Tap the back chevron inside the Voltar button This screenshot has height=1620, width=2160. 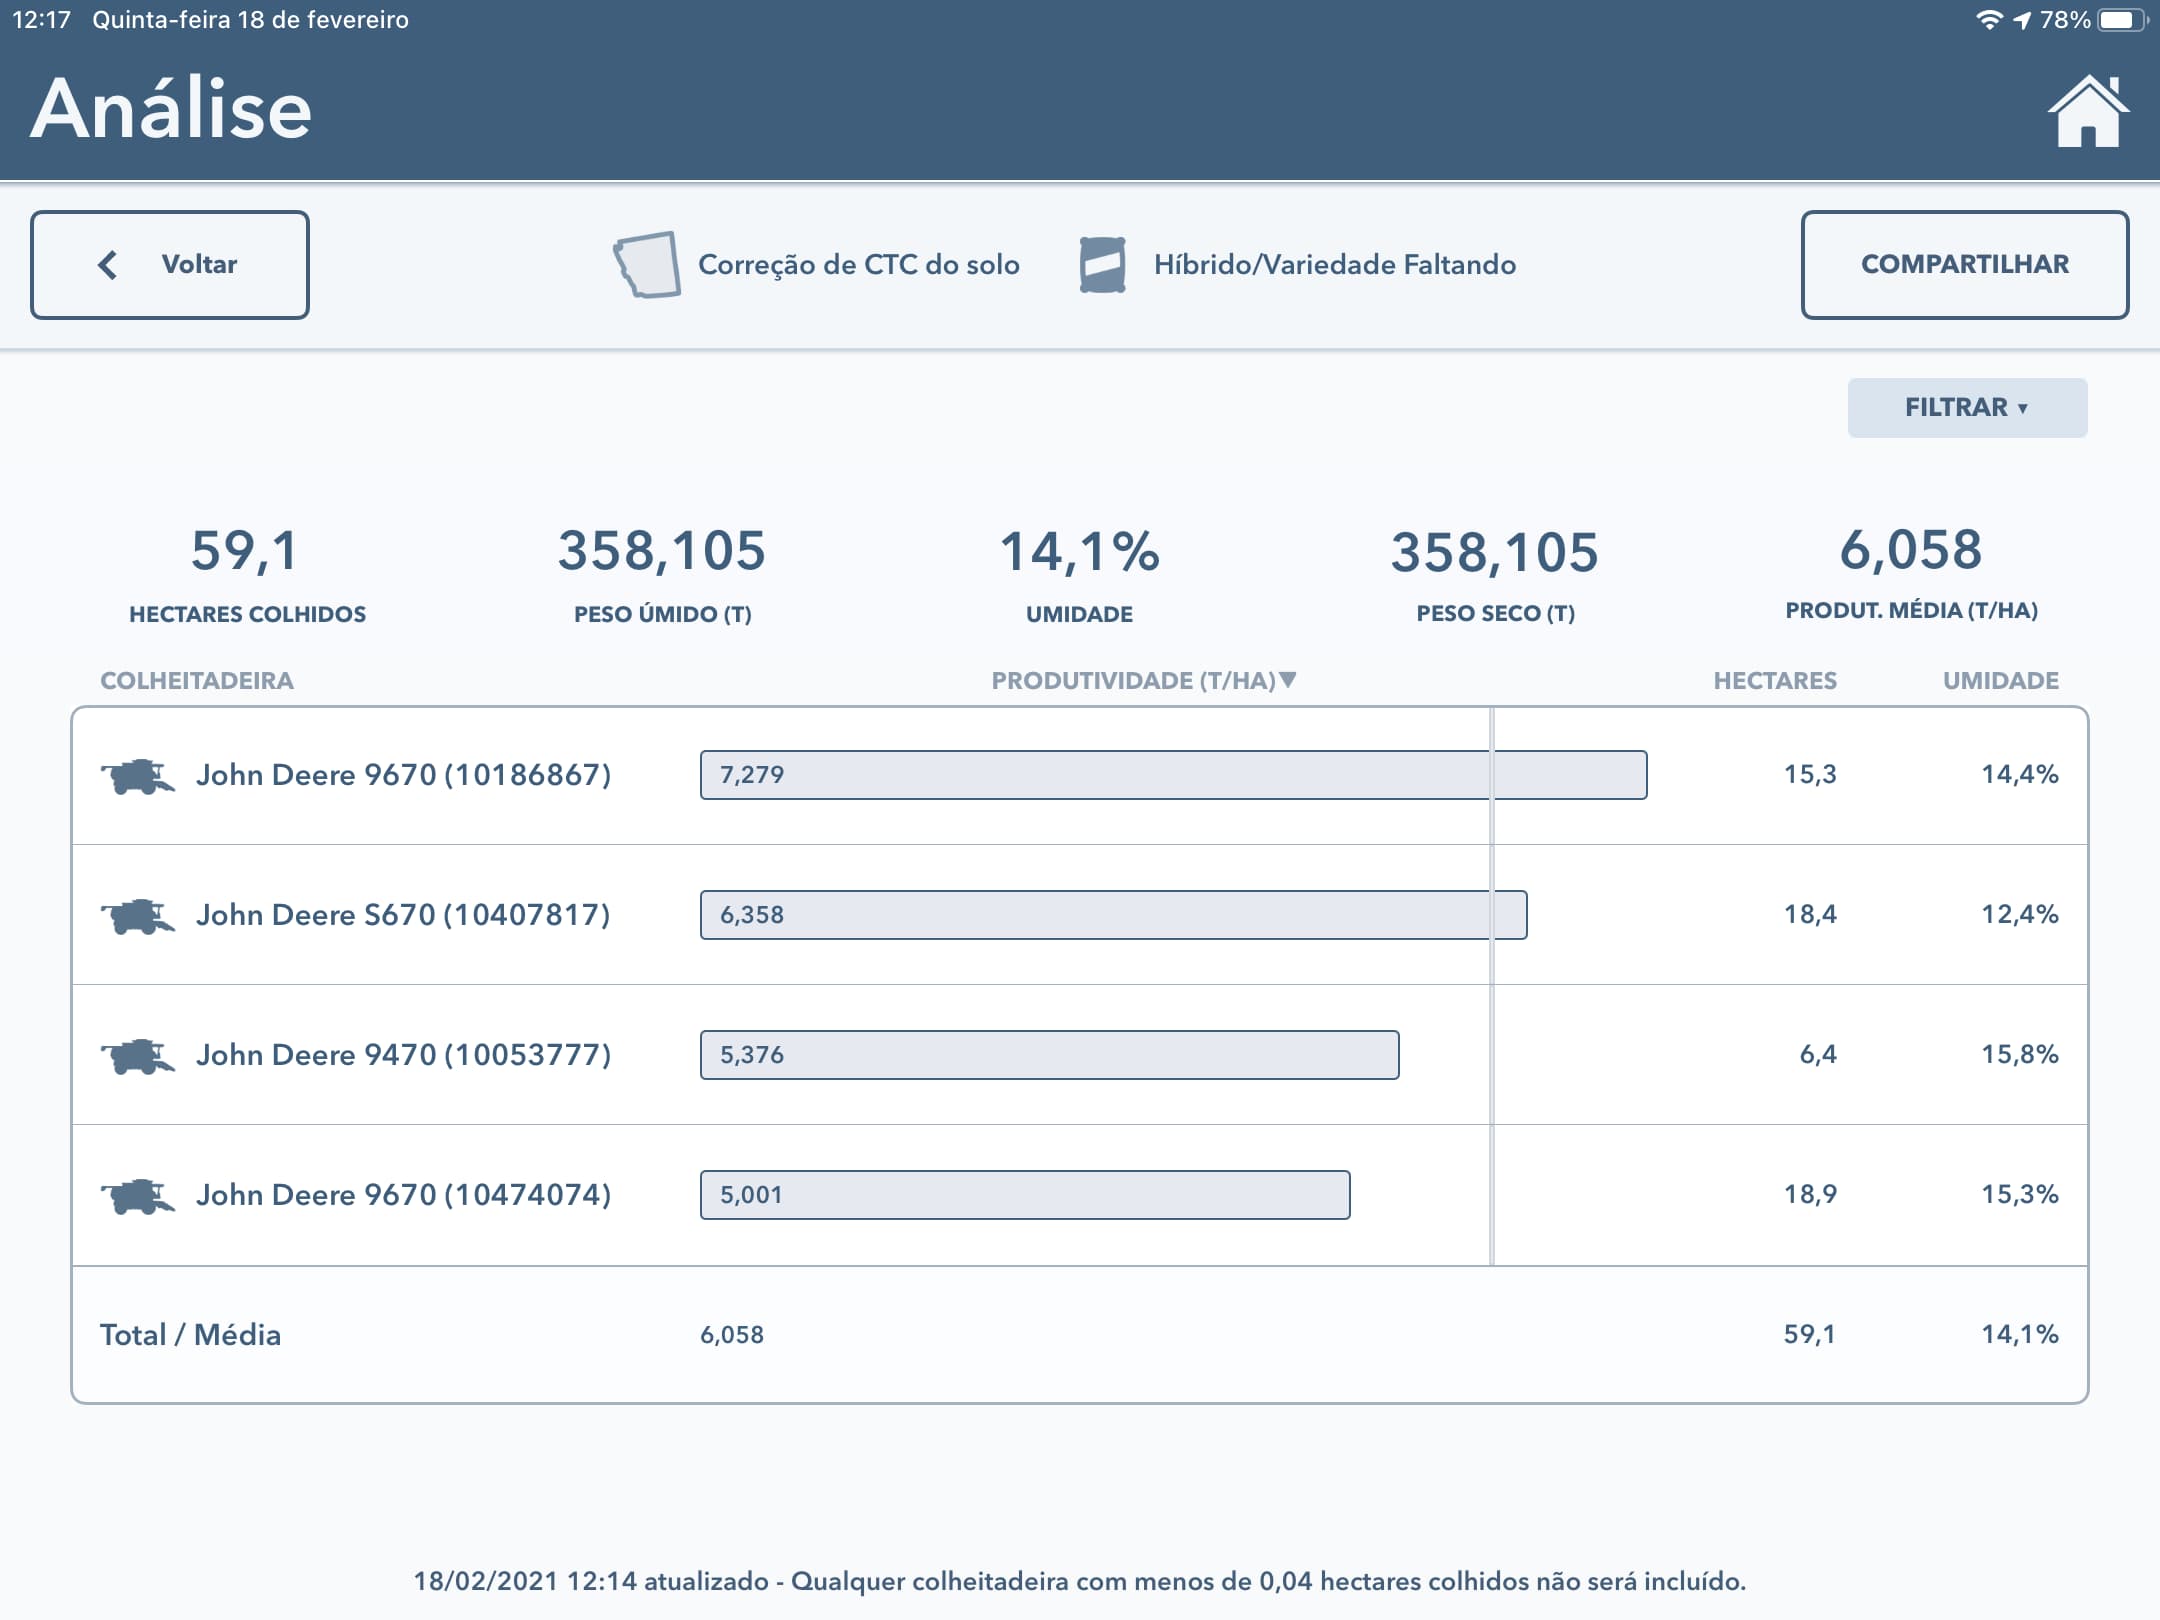(108, 265)
